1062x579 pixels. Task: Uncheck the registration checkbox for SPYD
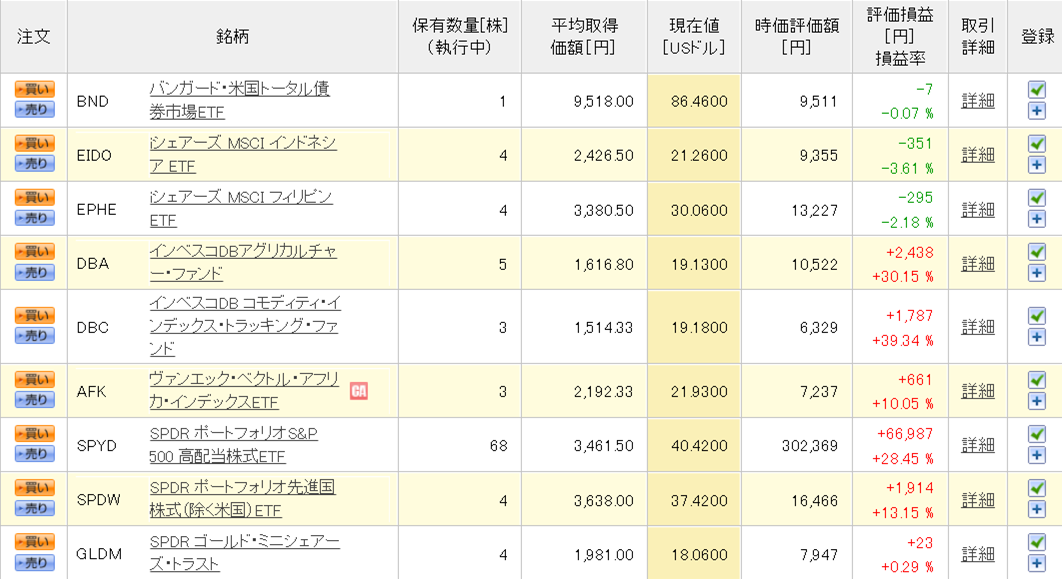point(1036,434)
